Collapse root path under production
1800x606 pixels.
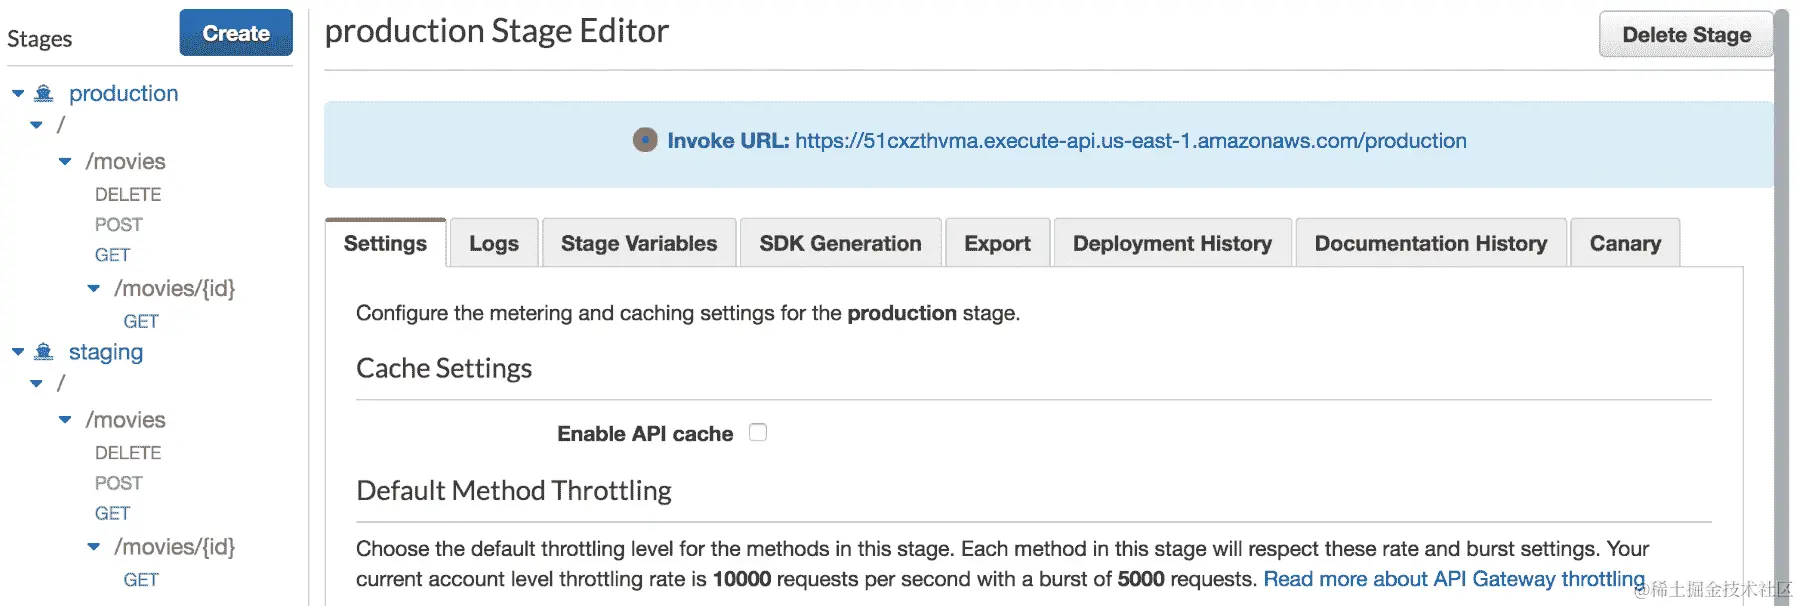tap(37, 125)
